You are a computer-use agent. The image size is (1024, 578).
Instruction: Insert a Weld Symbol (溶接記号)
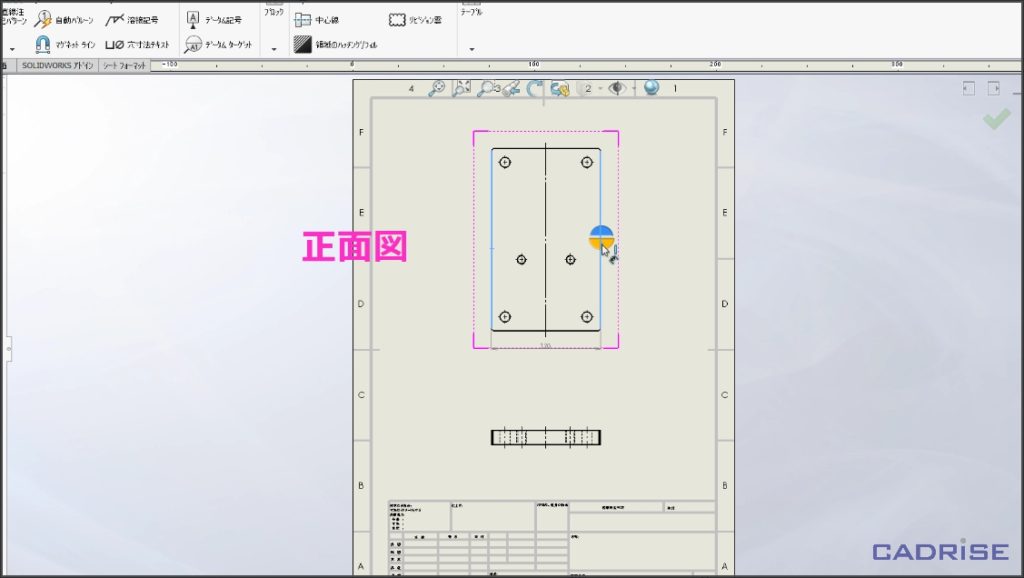132,20
